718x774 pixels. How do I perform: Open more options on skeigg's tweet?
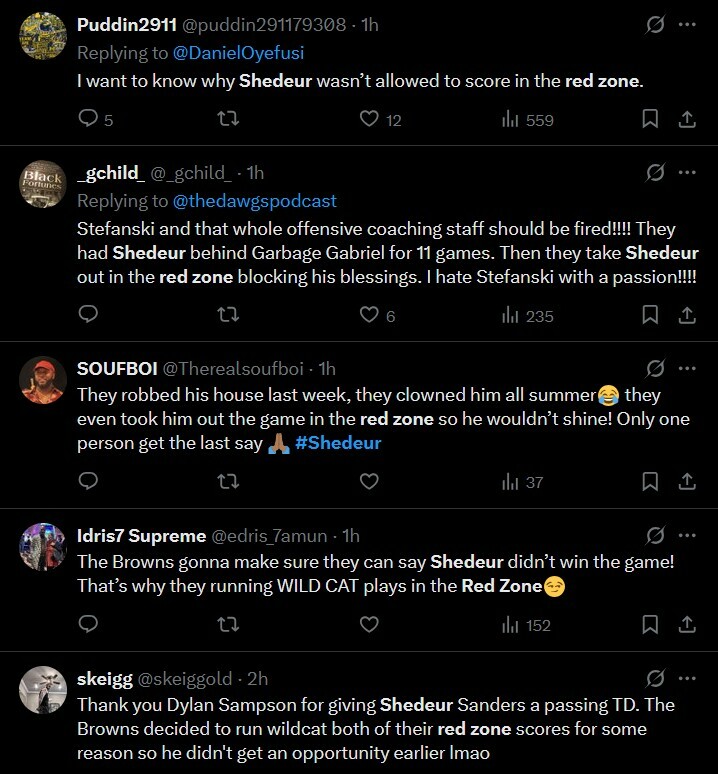tap(687, 678)
